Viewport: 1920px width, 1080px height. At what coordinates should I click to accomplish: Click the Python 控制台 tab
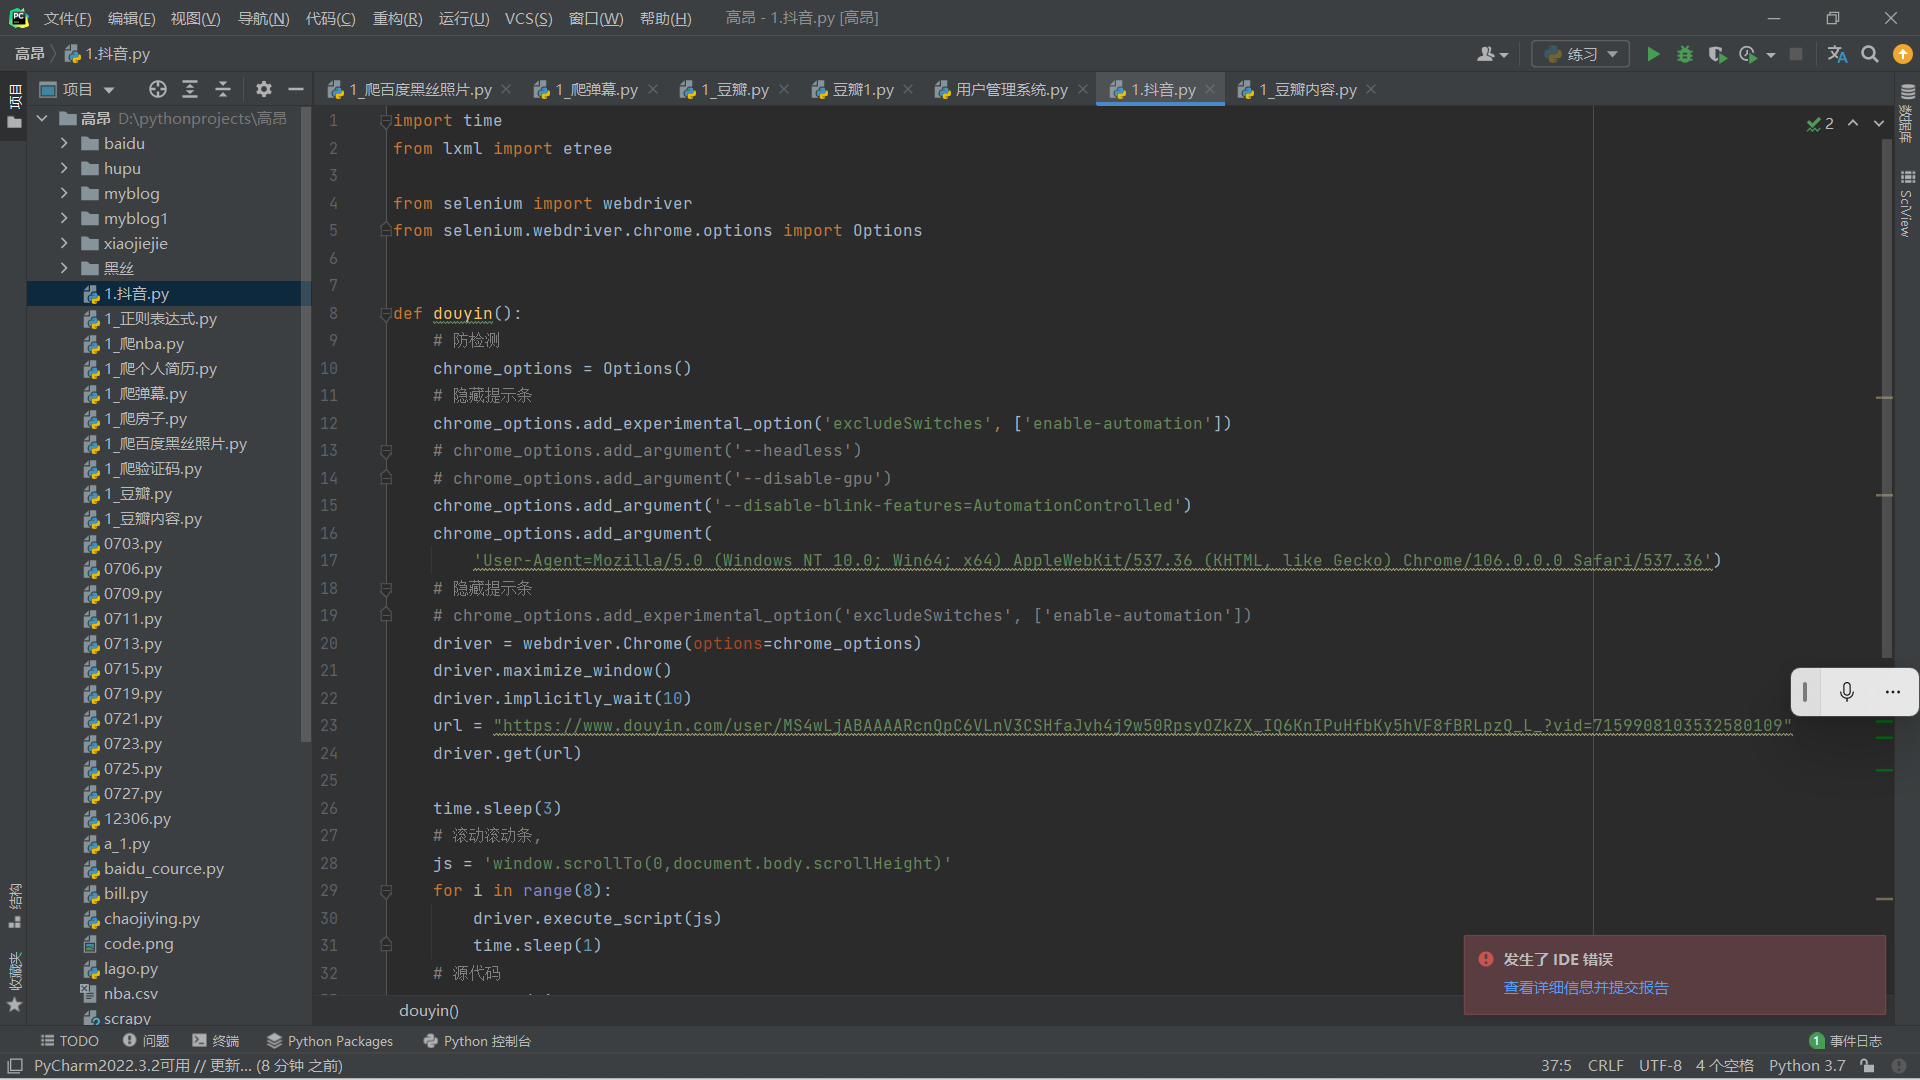[x=475, y=1040]
